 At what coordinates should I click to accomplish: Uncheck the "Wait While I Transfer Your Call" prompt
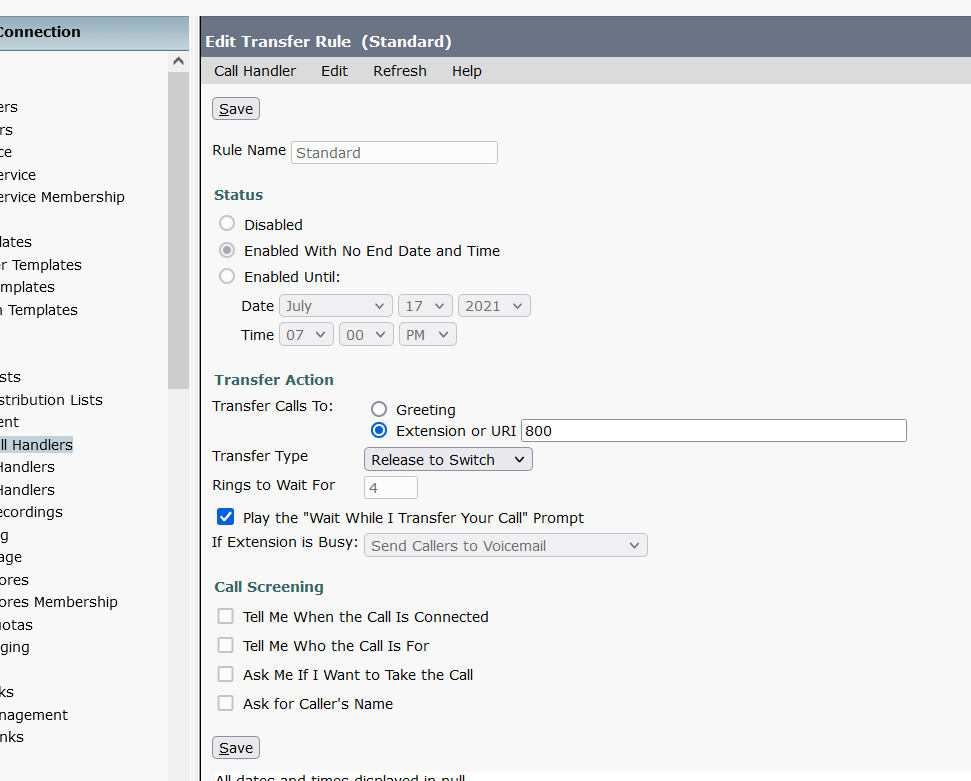(x=225, y=517)
